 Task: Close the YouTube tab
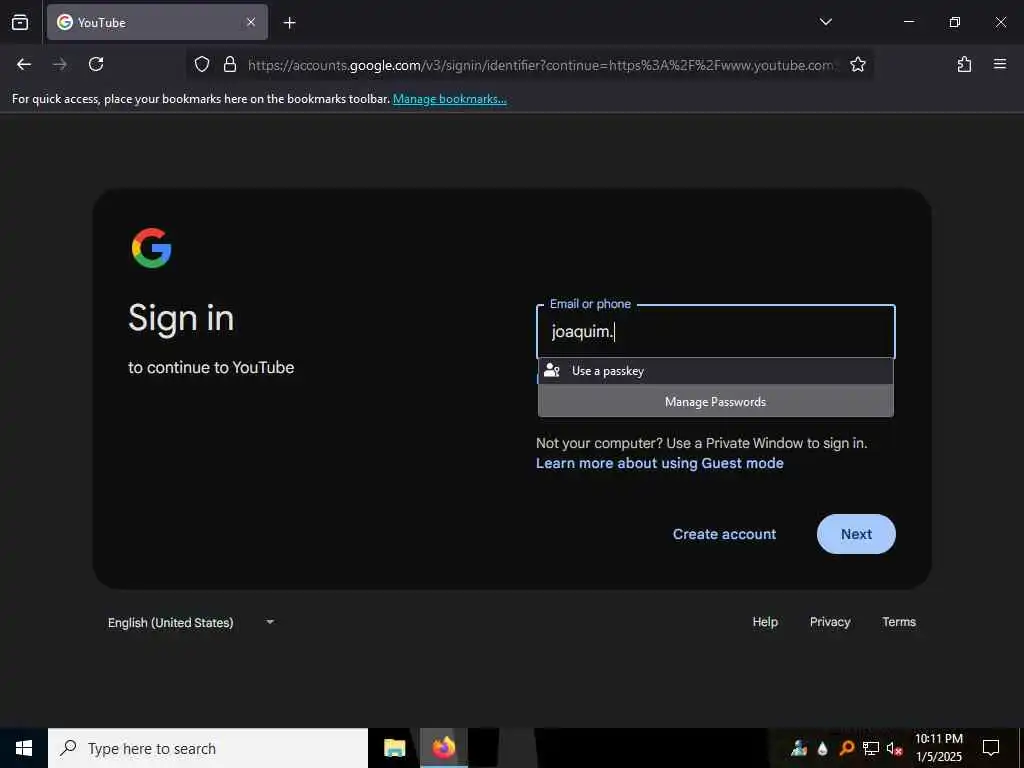[x=251, y=22]
